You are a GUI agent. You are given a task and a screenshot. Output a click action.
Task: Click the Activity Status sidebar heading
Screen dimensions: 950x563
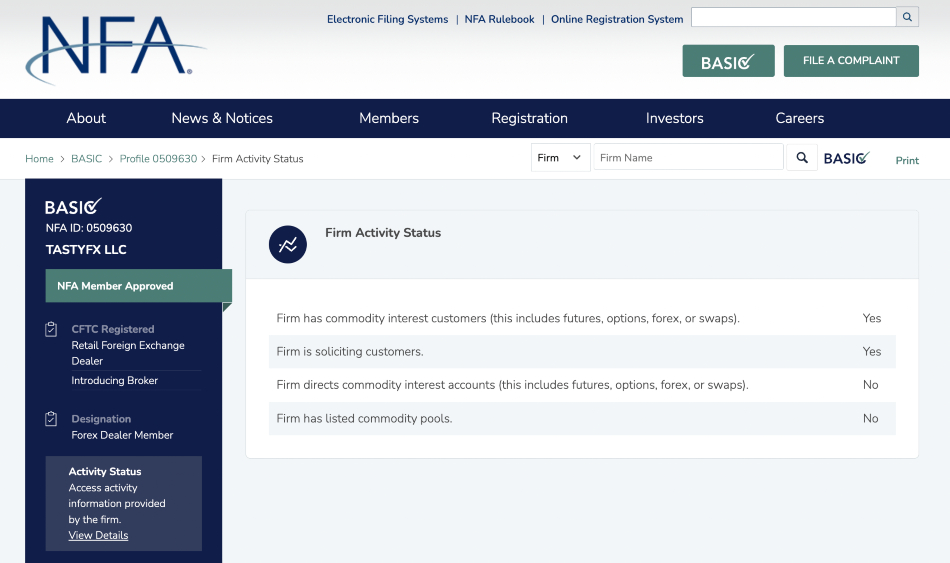[x=105, y=471]
